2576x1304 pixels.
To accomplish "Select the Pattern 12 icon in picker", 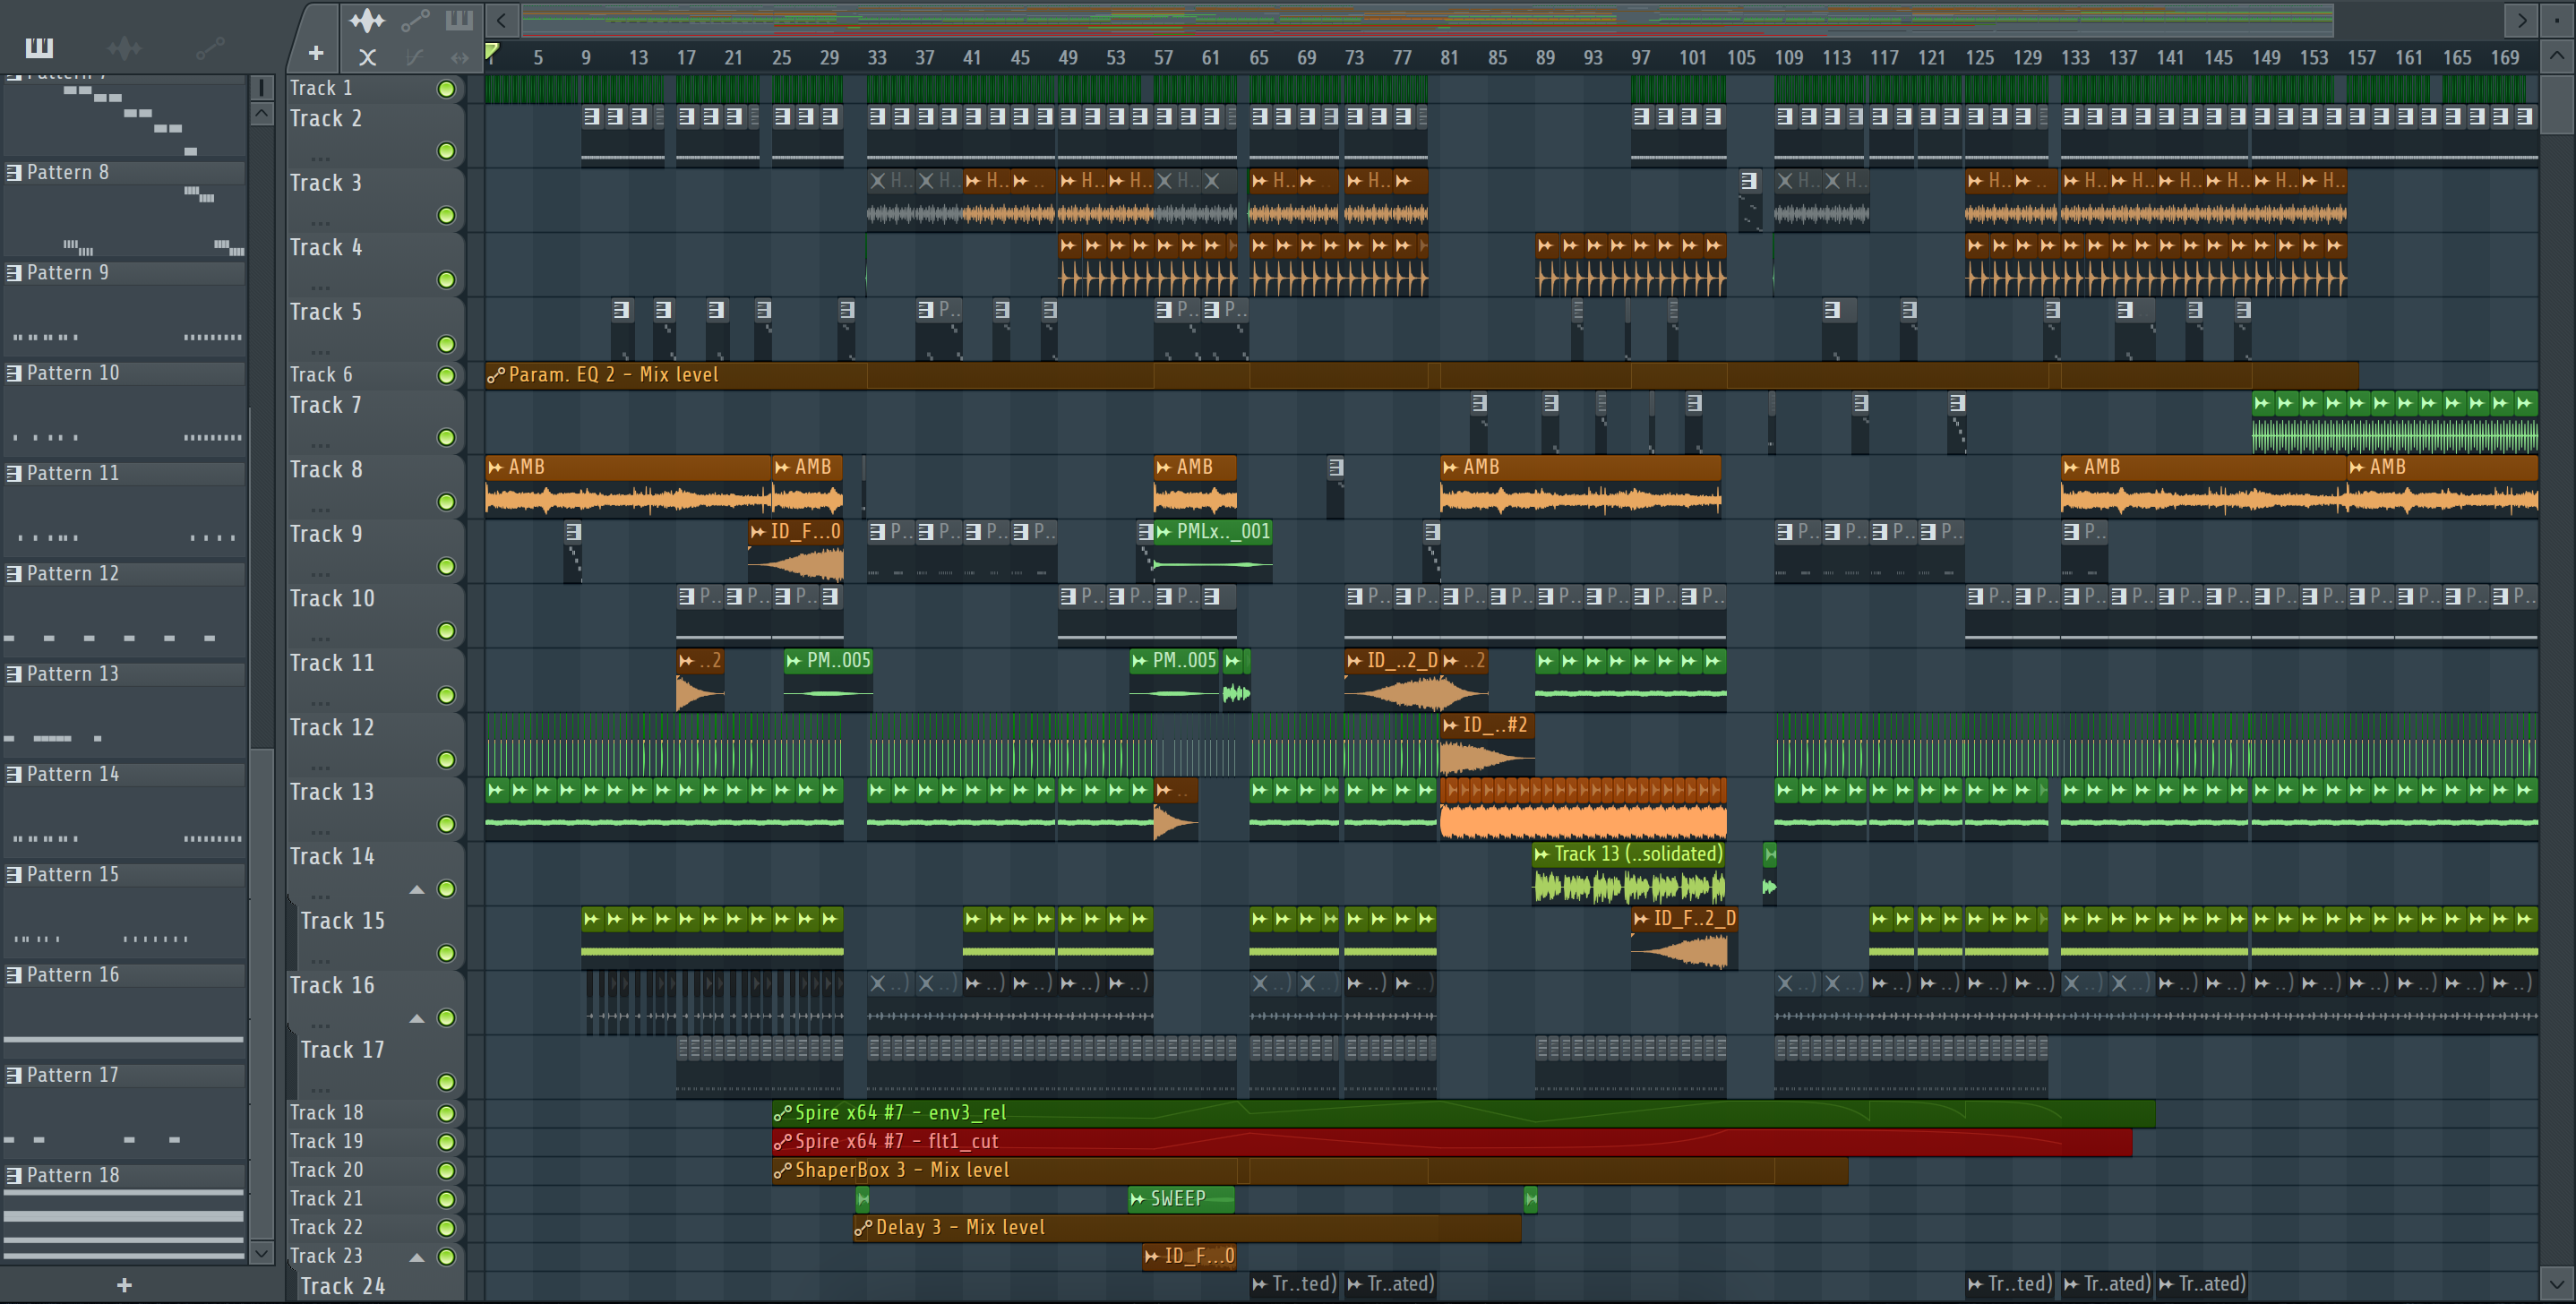I will click(14, 573).
